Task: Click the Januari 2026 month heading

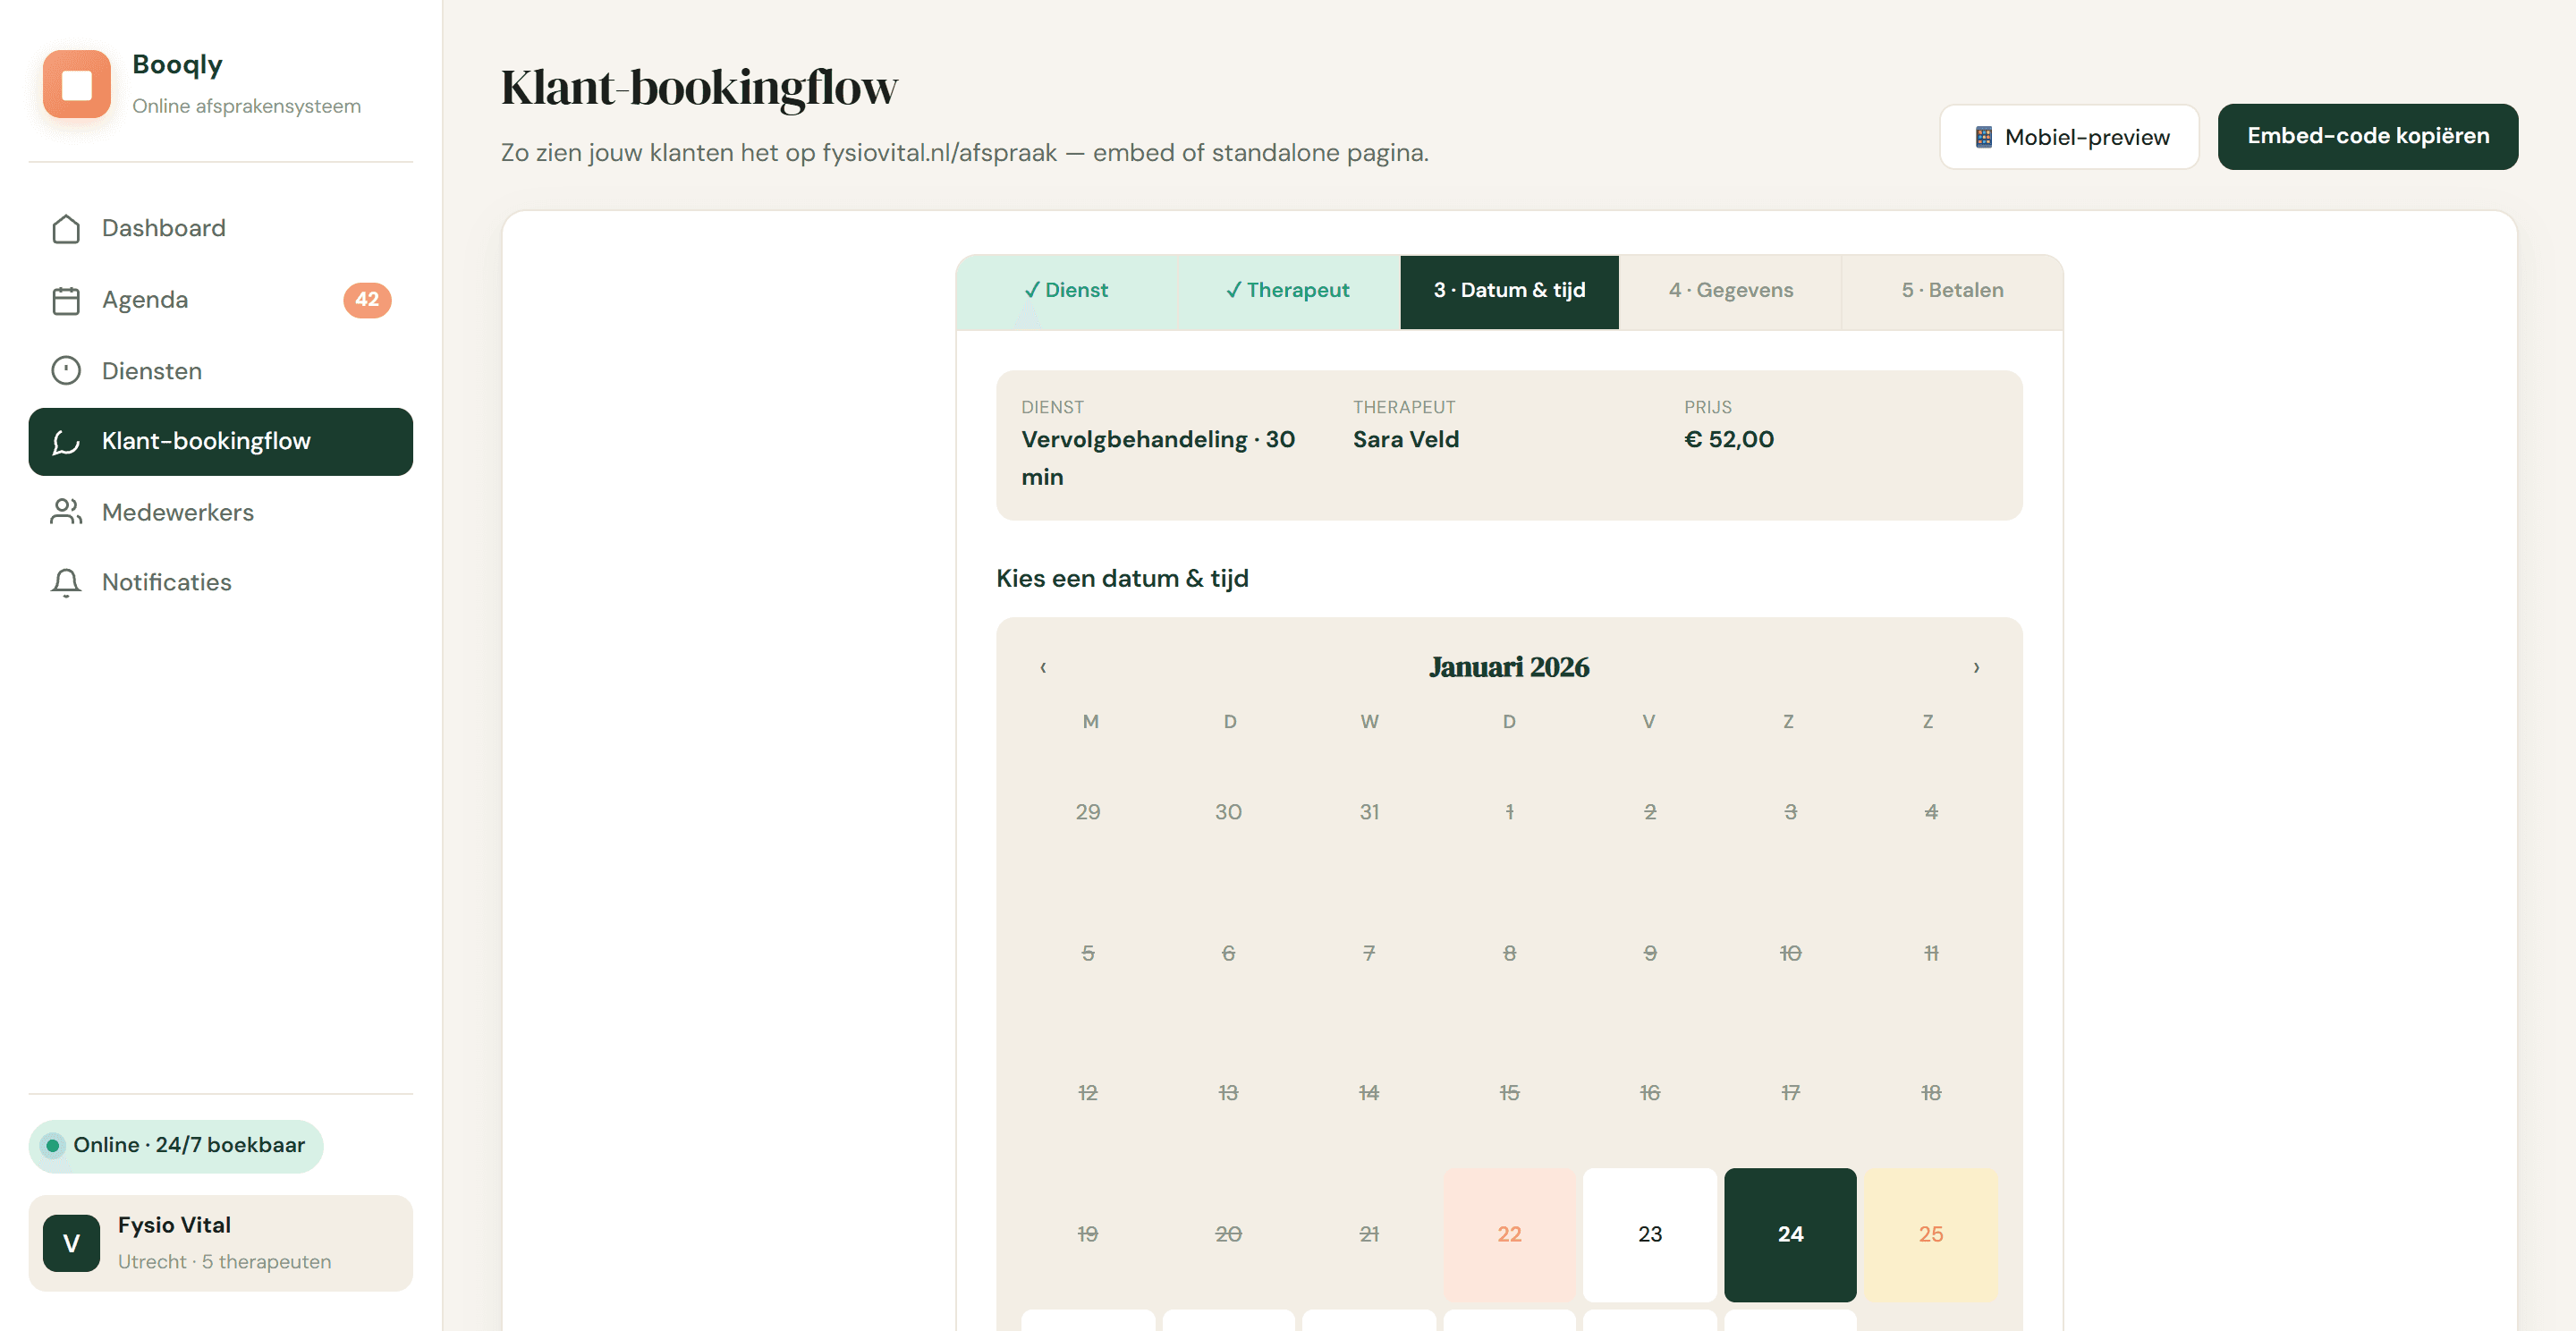Action: click(x=1509, y=667)
